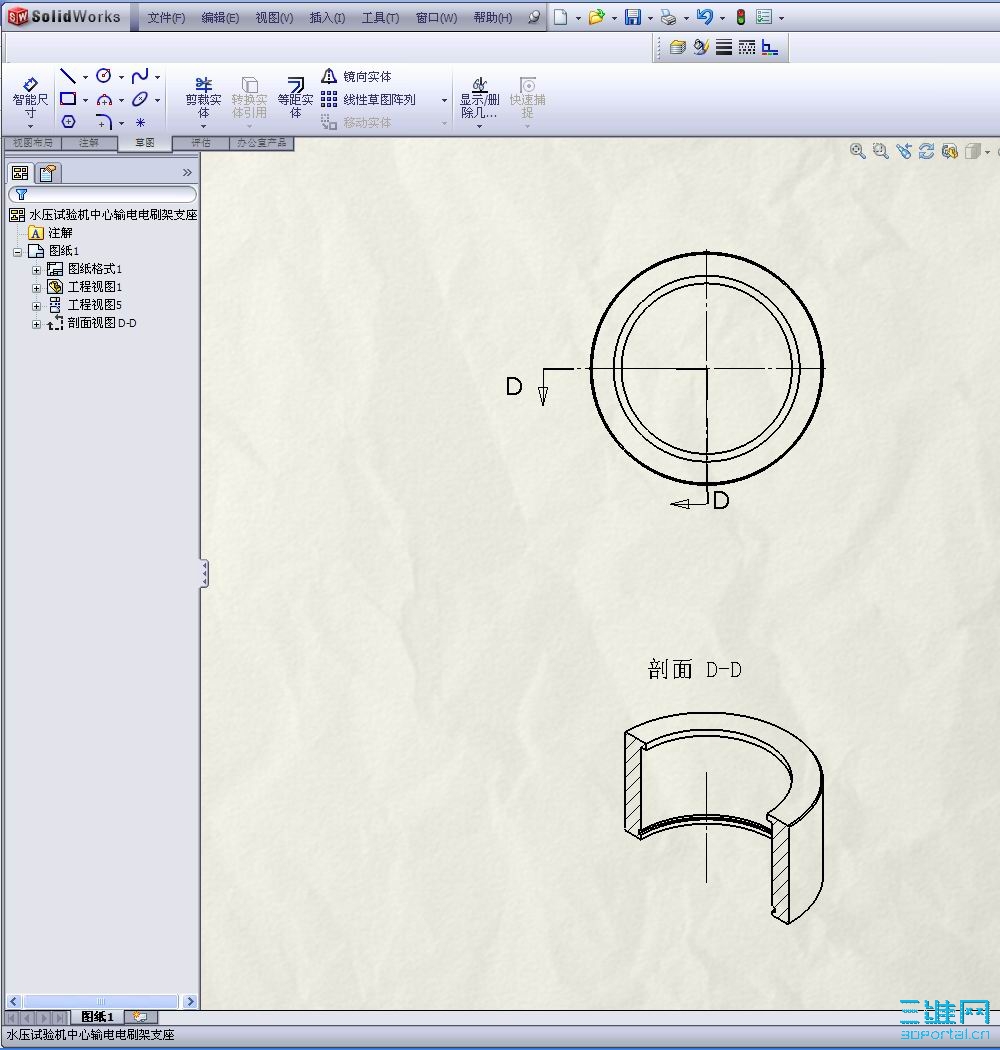Expand the 工程视图5 tree node

coord(36,307)
